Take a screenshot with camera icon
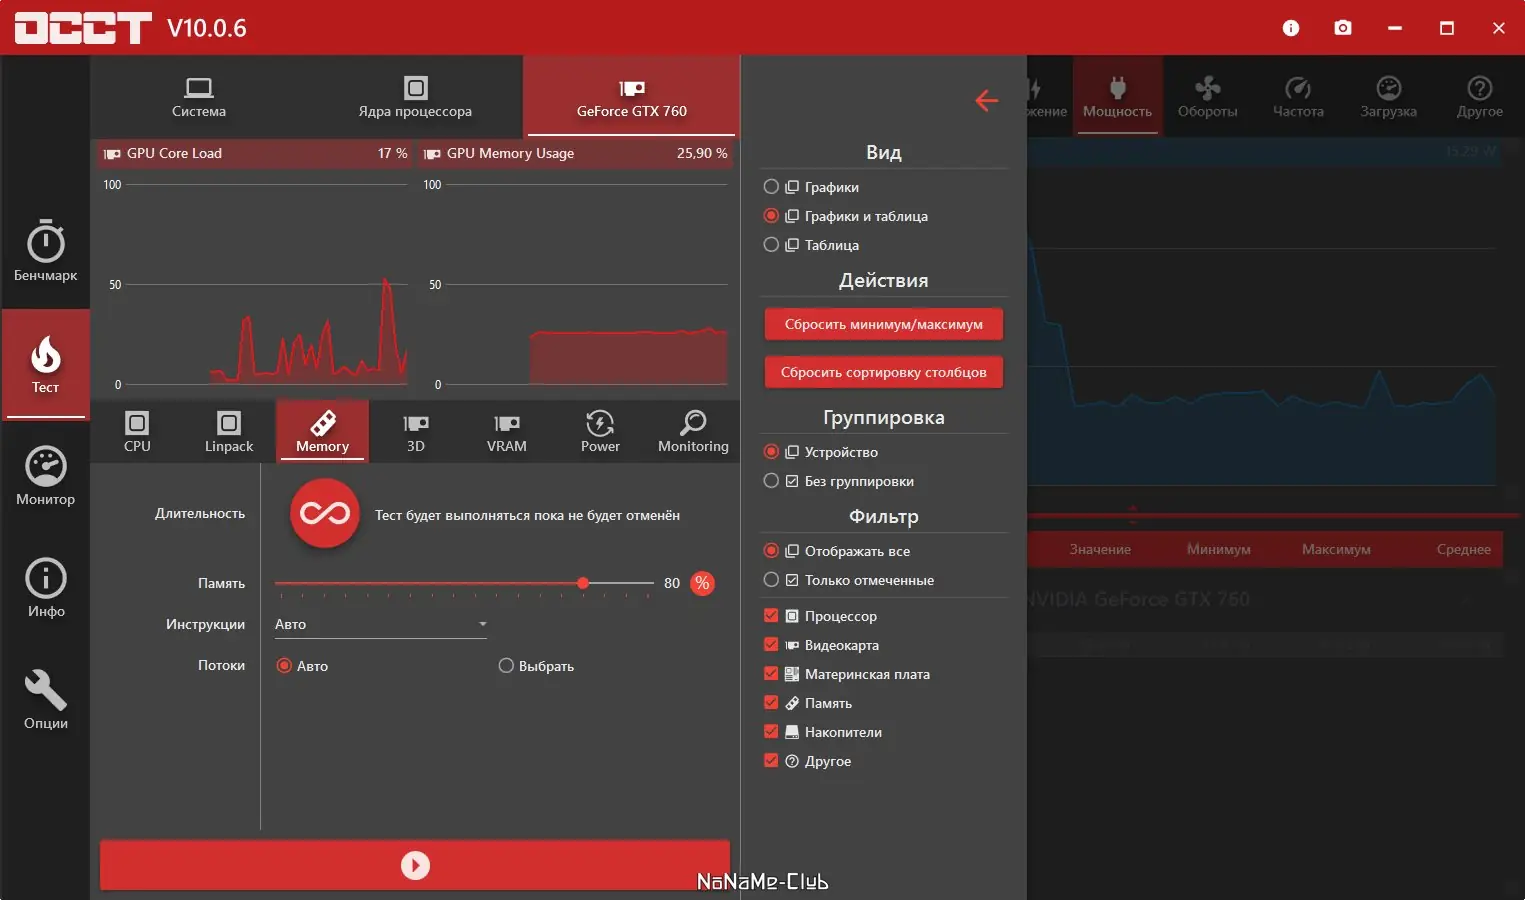The height and width of the screenshot is (900, 1525). (1343, 28)
